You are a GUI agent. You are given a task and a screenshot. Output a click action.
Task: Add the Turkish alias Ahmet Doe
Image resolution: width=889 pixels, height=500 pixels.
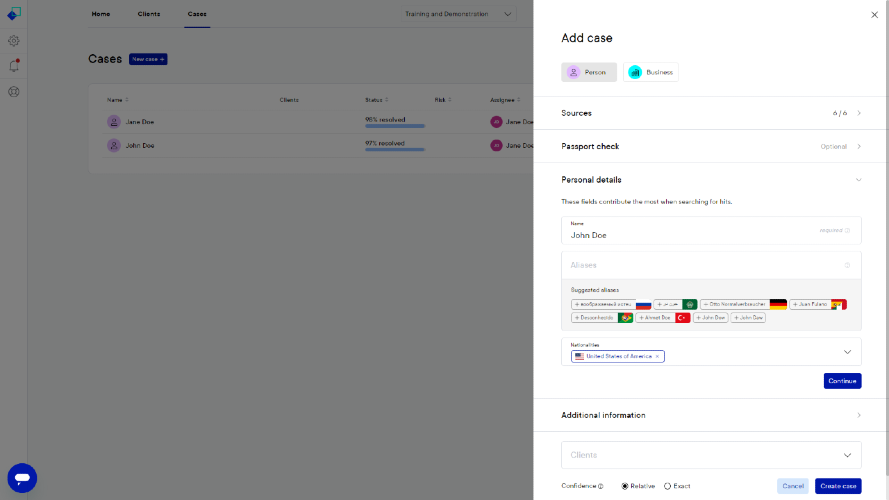click(x=663, y=318)
